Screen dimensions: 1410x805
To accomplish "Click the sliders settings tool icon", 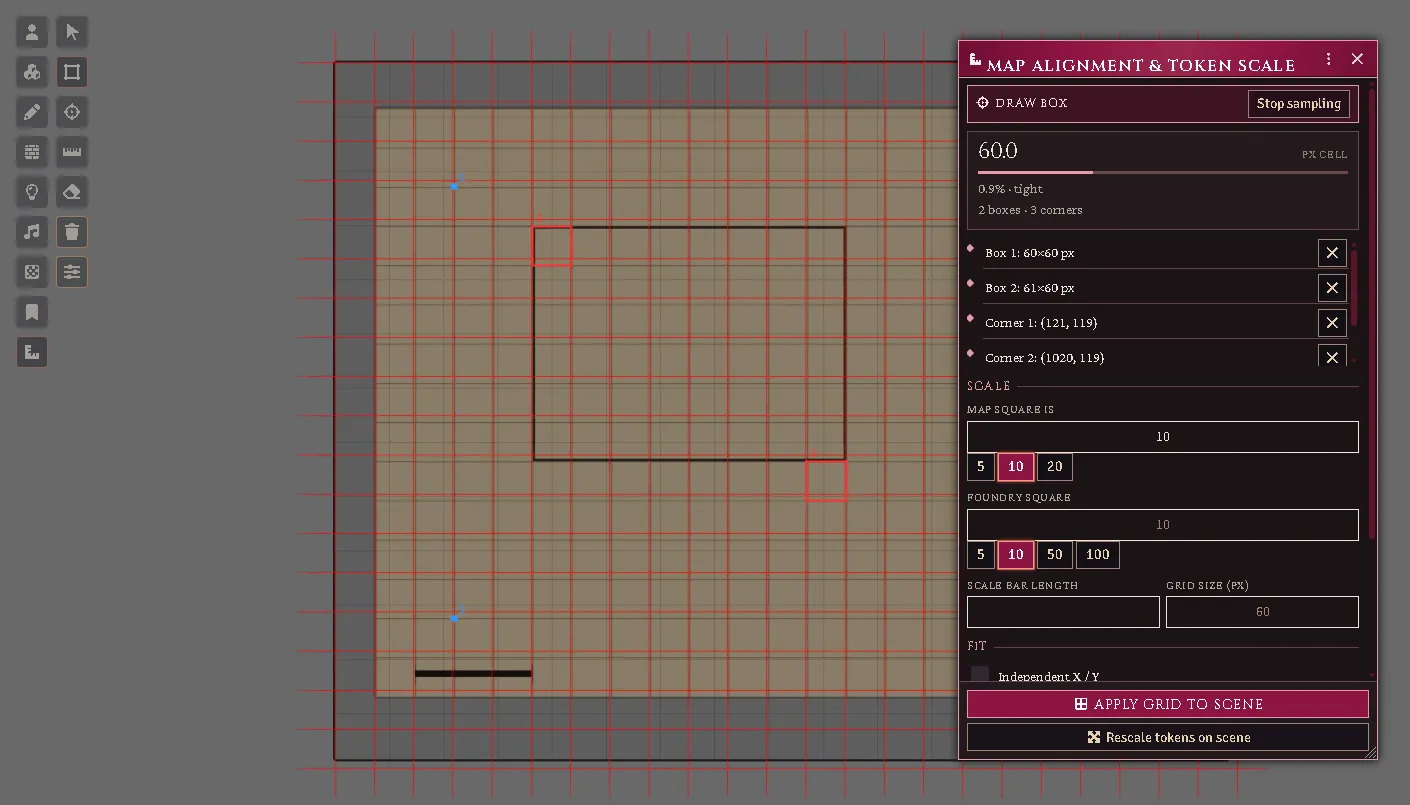I will [x=72, y=272].
